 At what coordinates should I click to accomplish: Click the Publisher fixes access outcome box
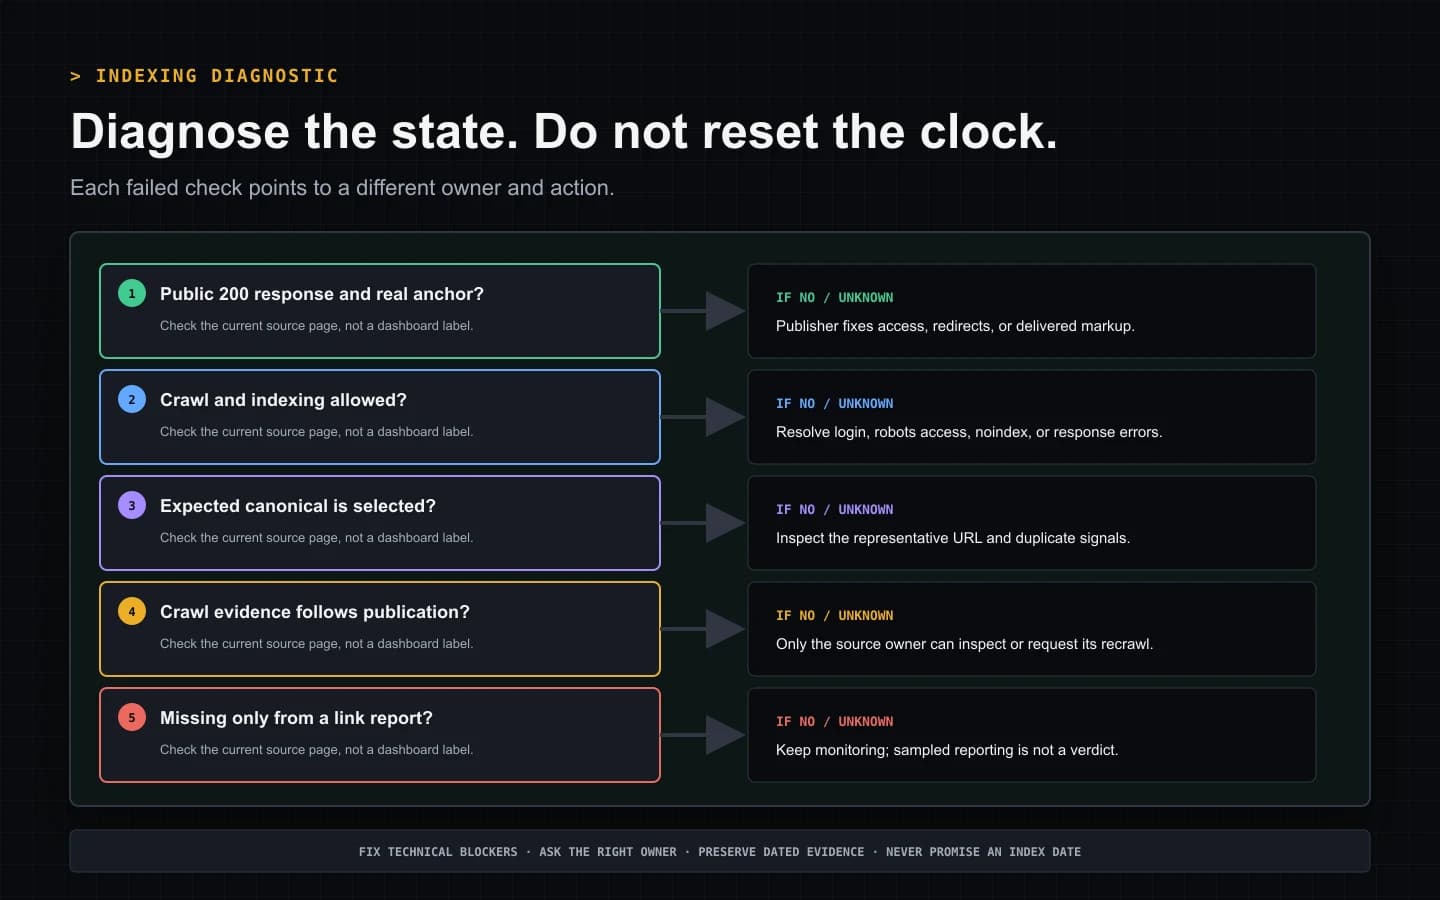coord(1032,311)
